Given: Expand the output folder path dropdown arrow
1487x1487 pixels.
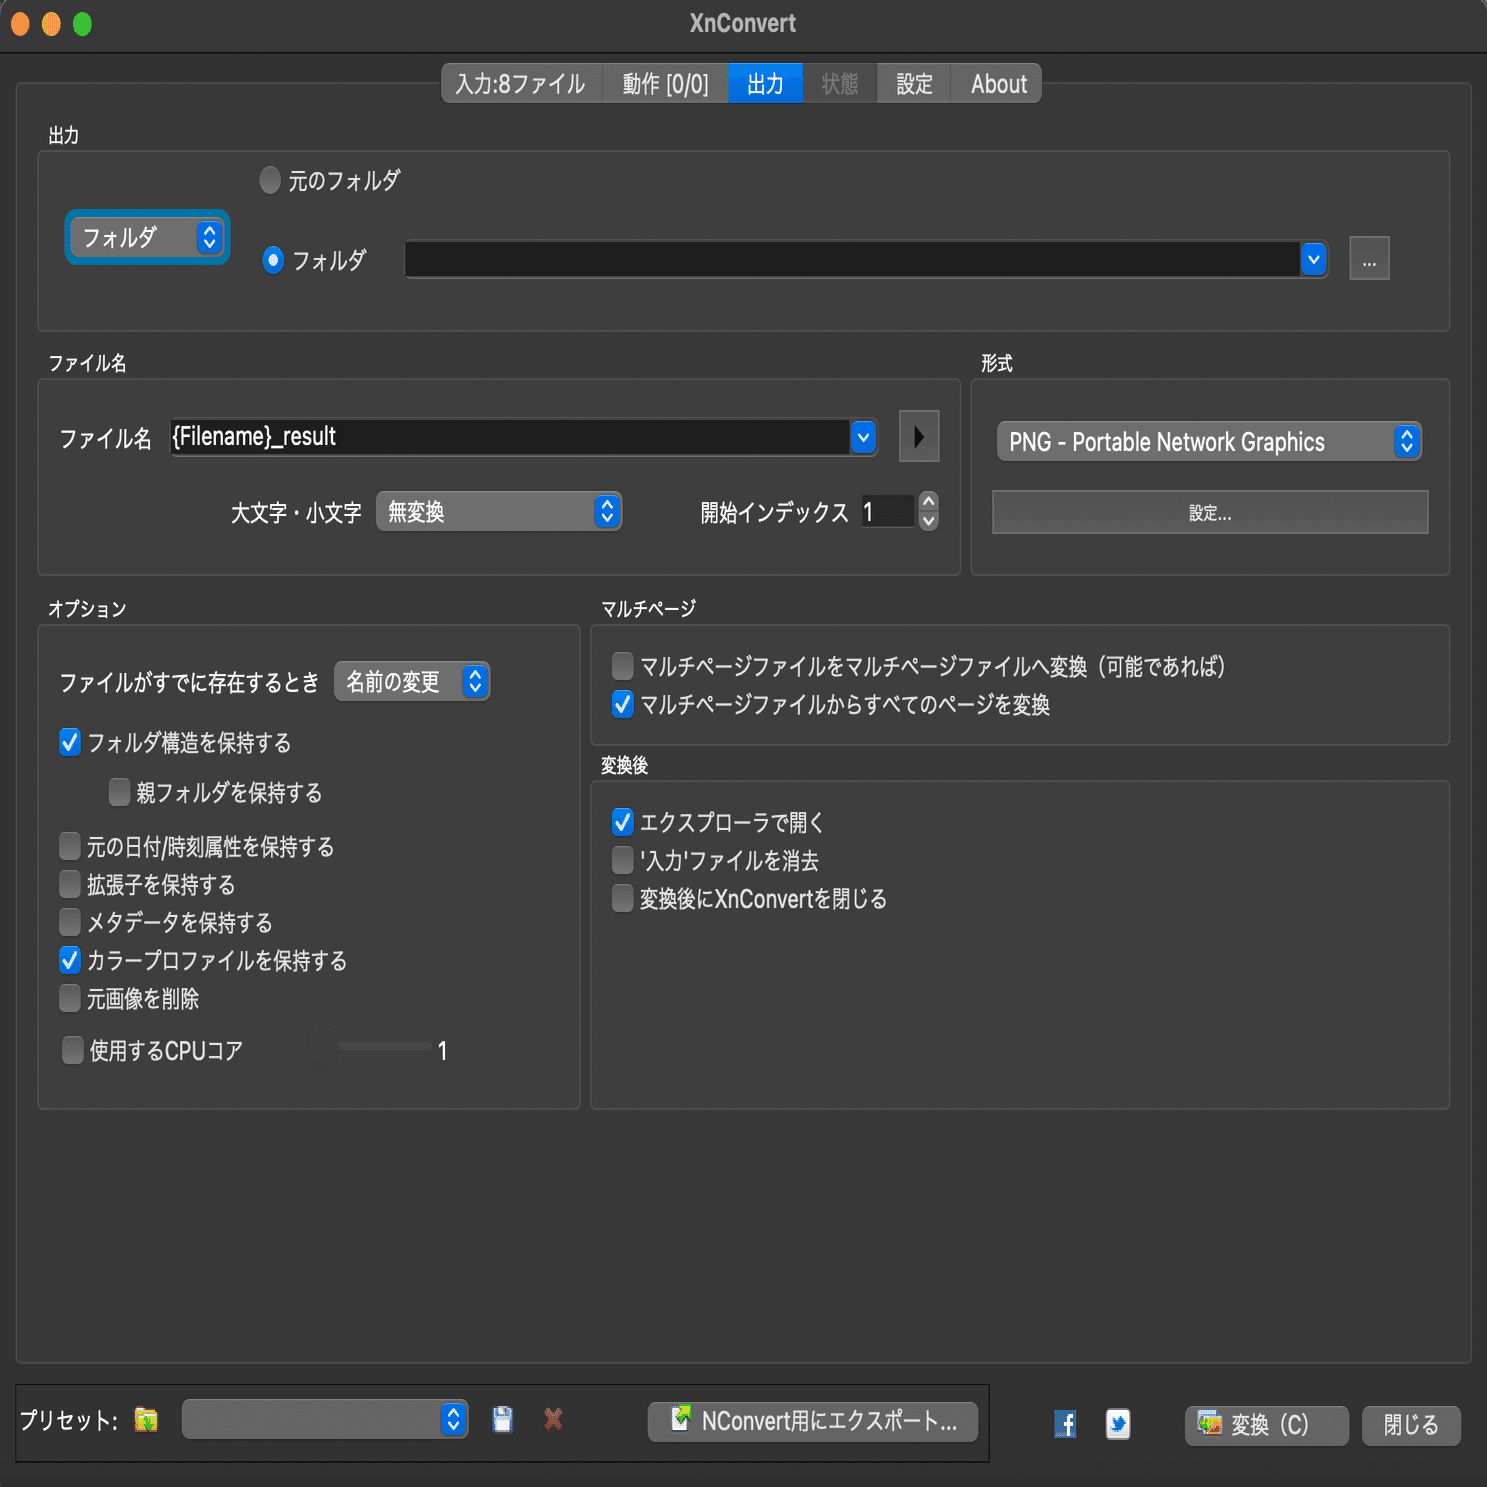Looking at the screenshot, I should [x=1314, y=259].
